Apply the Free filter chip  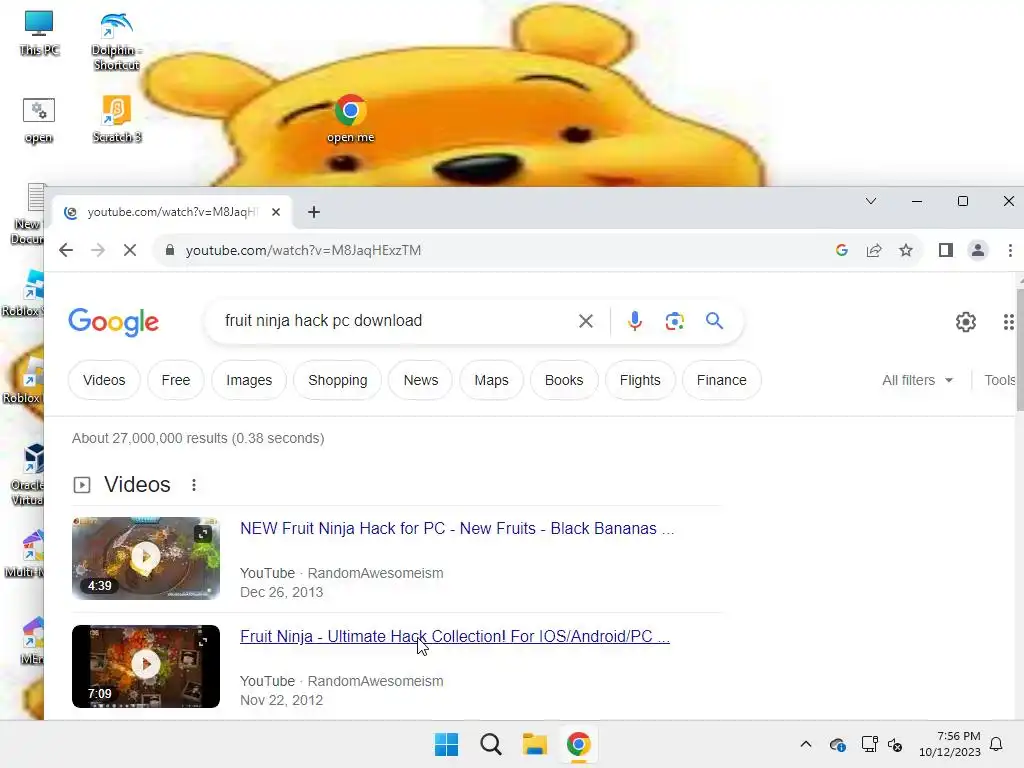coord(176,380)
